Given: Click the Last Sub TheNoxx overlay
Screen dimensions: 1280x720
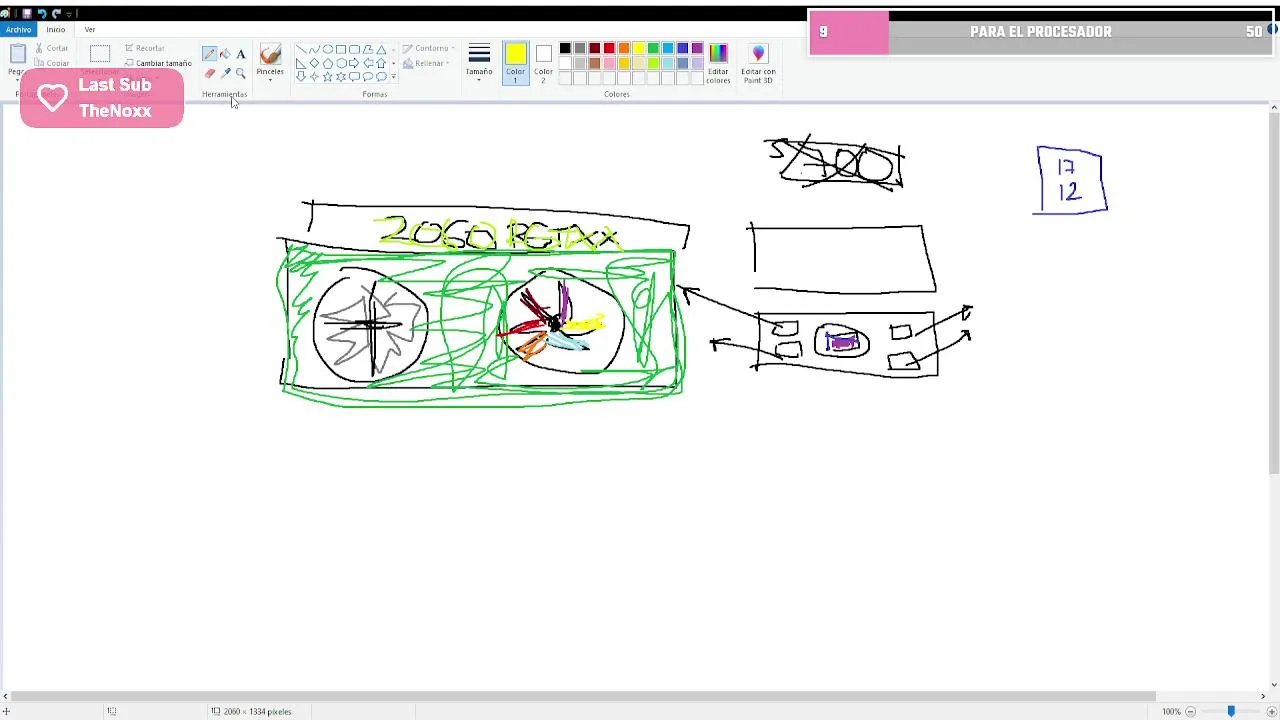Looking at the screenshot, I should coord(102,98).
